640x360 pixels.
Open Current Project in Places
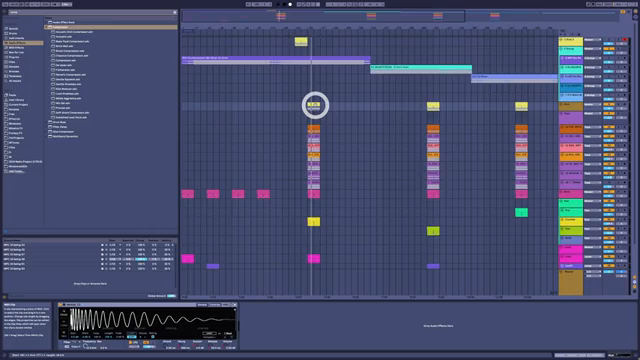click(x=18, y=104)
